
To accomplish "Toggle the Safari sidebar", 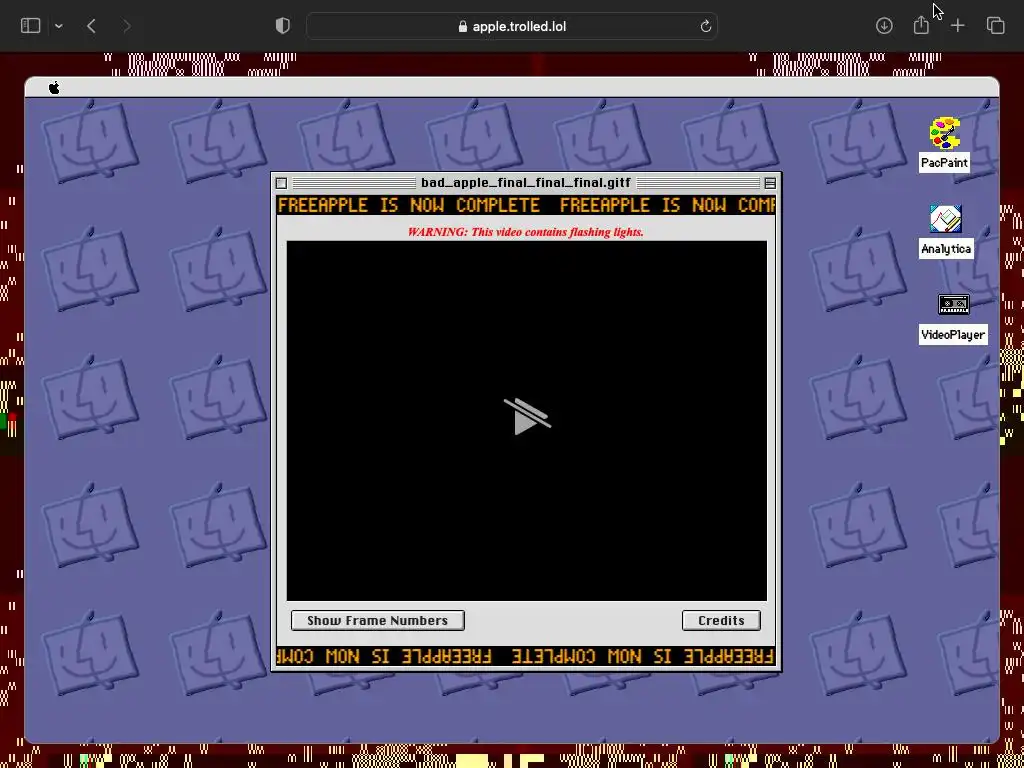I will 31,26.
